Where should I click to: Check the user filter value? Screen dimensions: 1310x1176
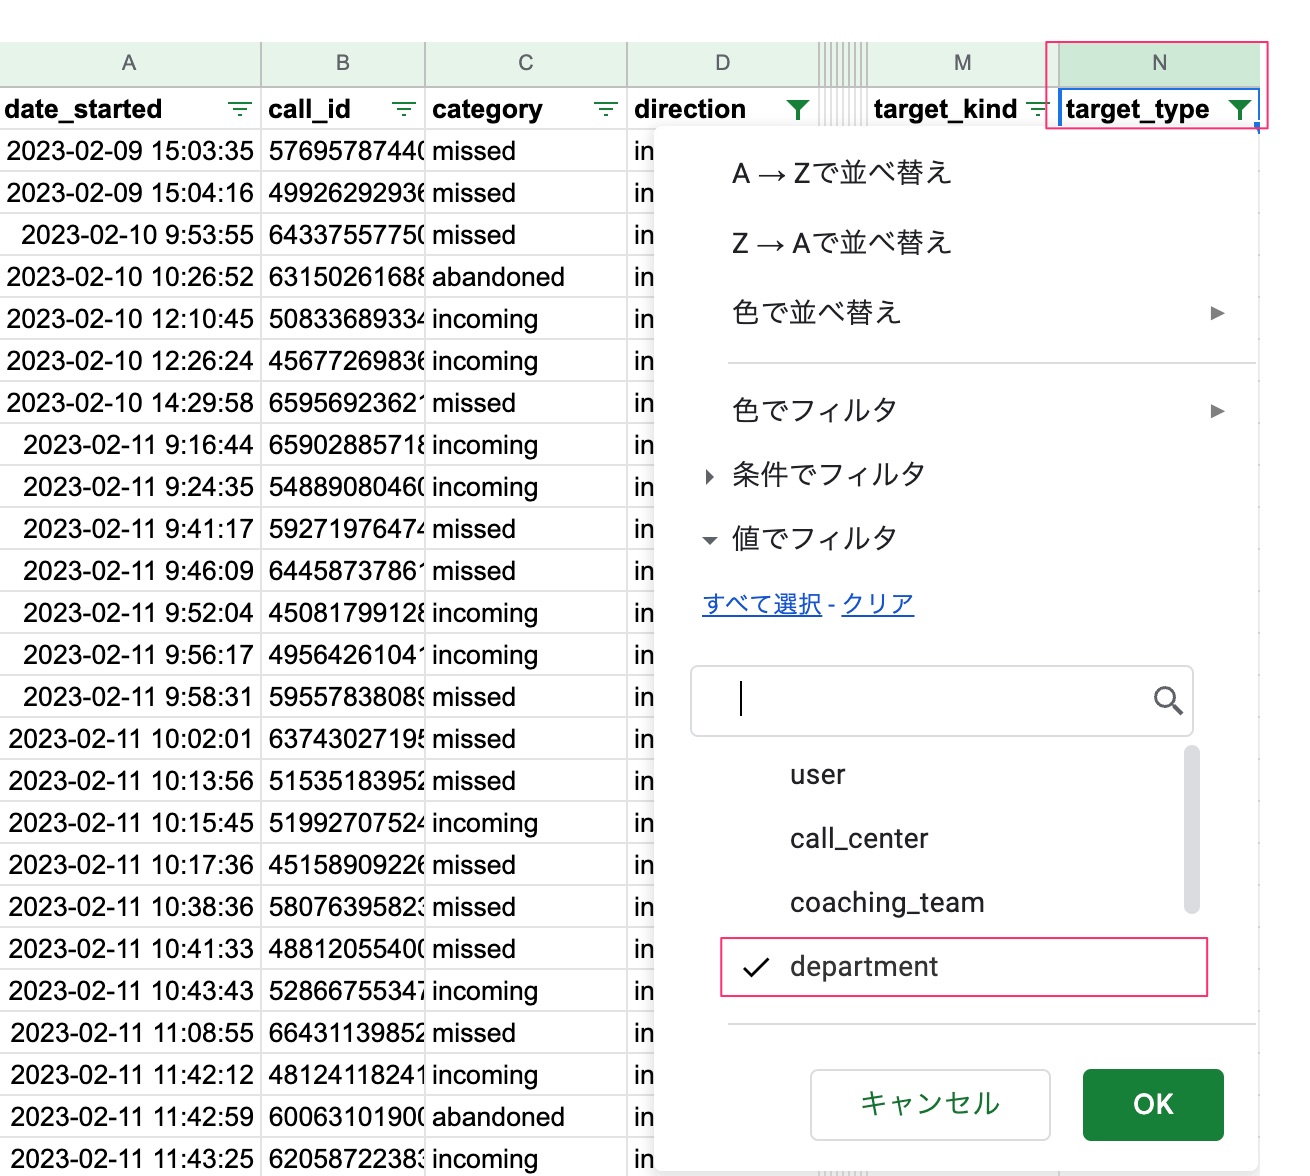817,775
